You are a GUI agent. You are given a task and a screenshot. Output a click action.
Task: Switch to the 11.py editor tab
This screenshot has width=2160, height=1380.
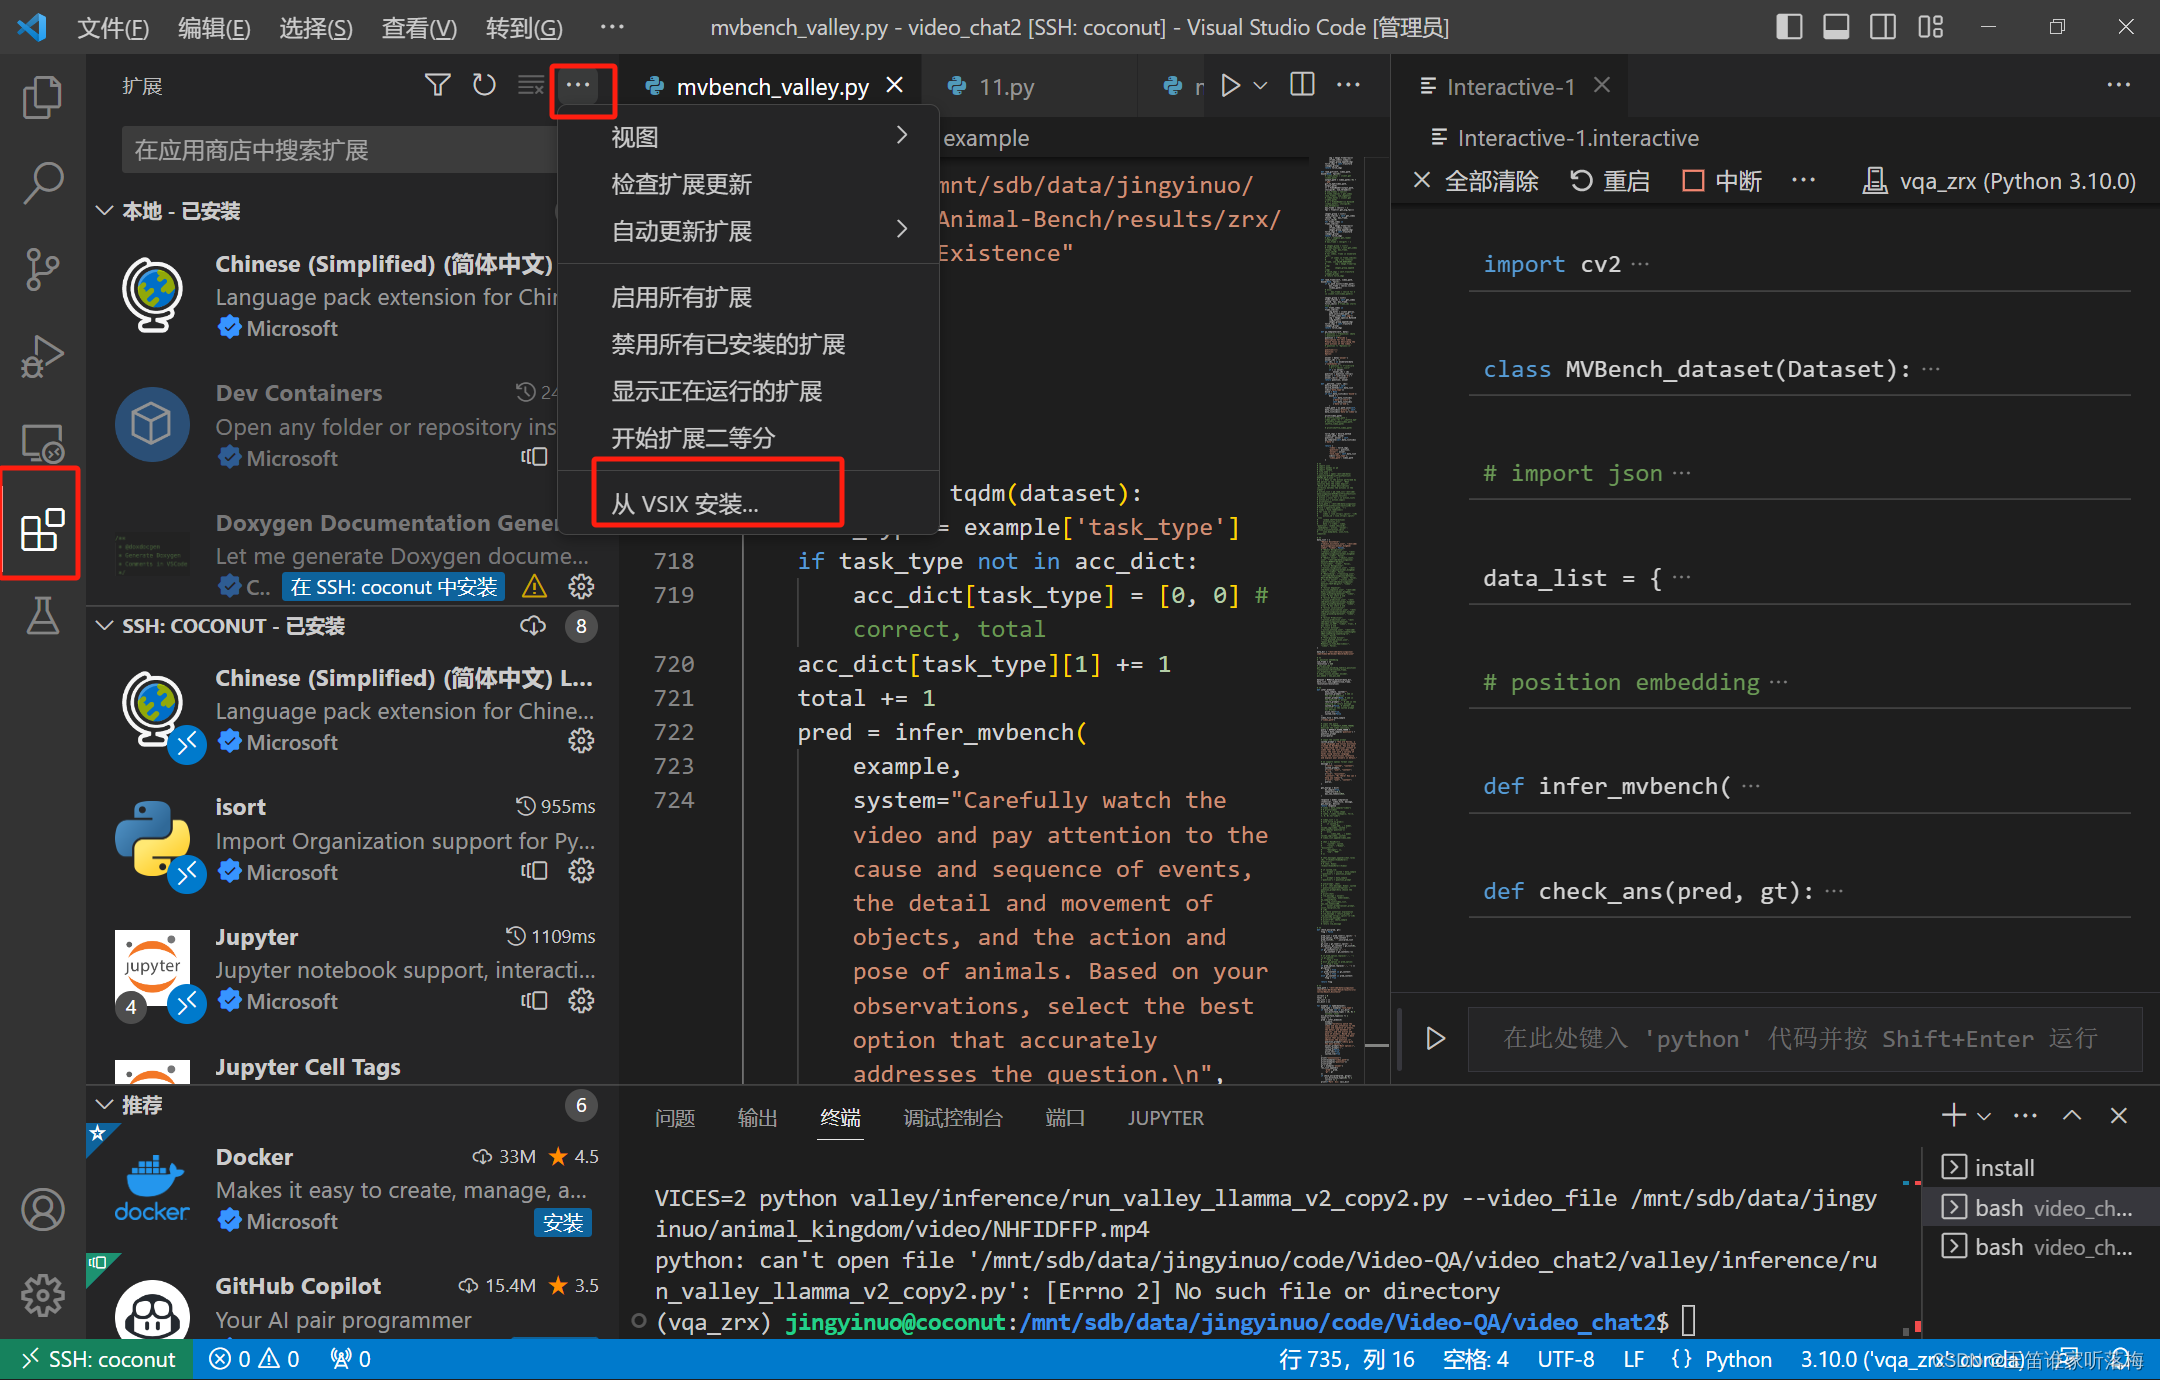pyautogui.click(x=1005, y=87)
